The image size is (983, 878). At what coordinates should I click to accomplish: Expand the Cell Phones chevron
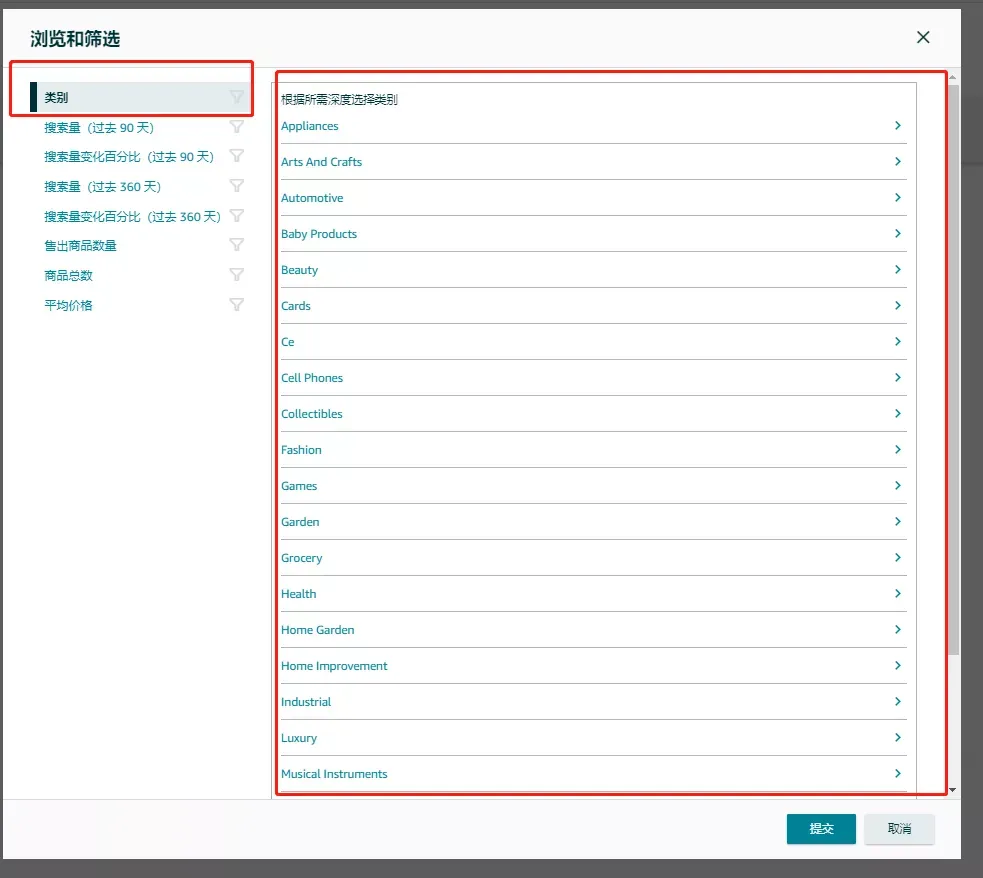click(898, 377)
